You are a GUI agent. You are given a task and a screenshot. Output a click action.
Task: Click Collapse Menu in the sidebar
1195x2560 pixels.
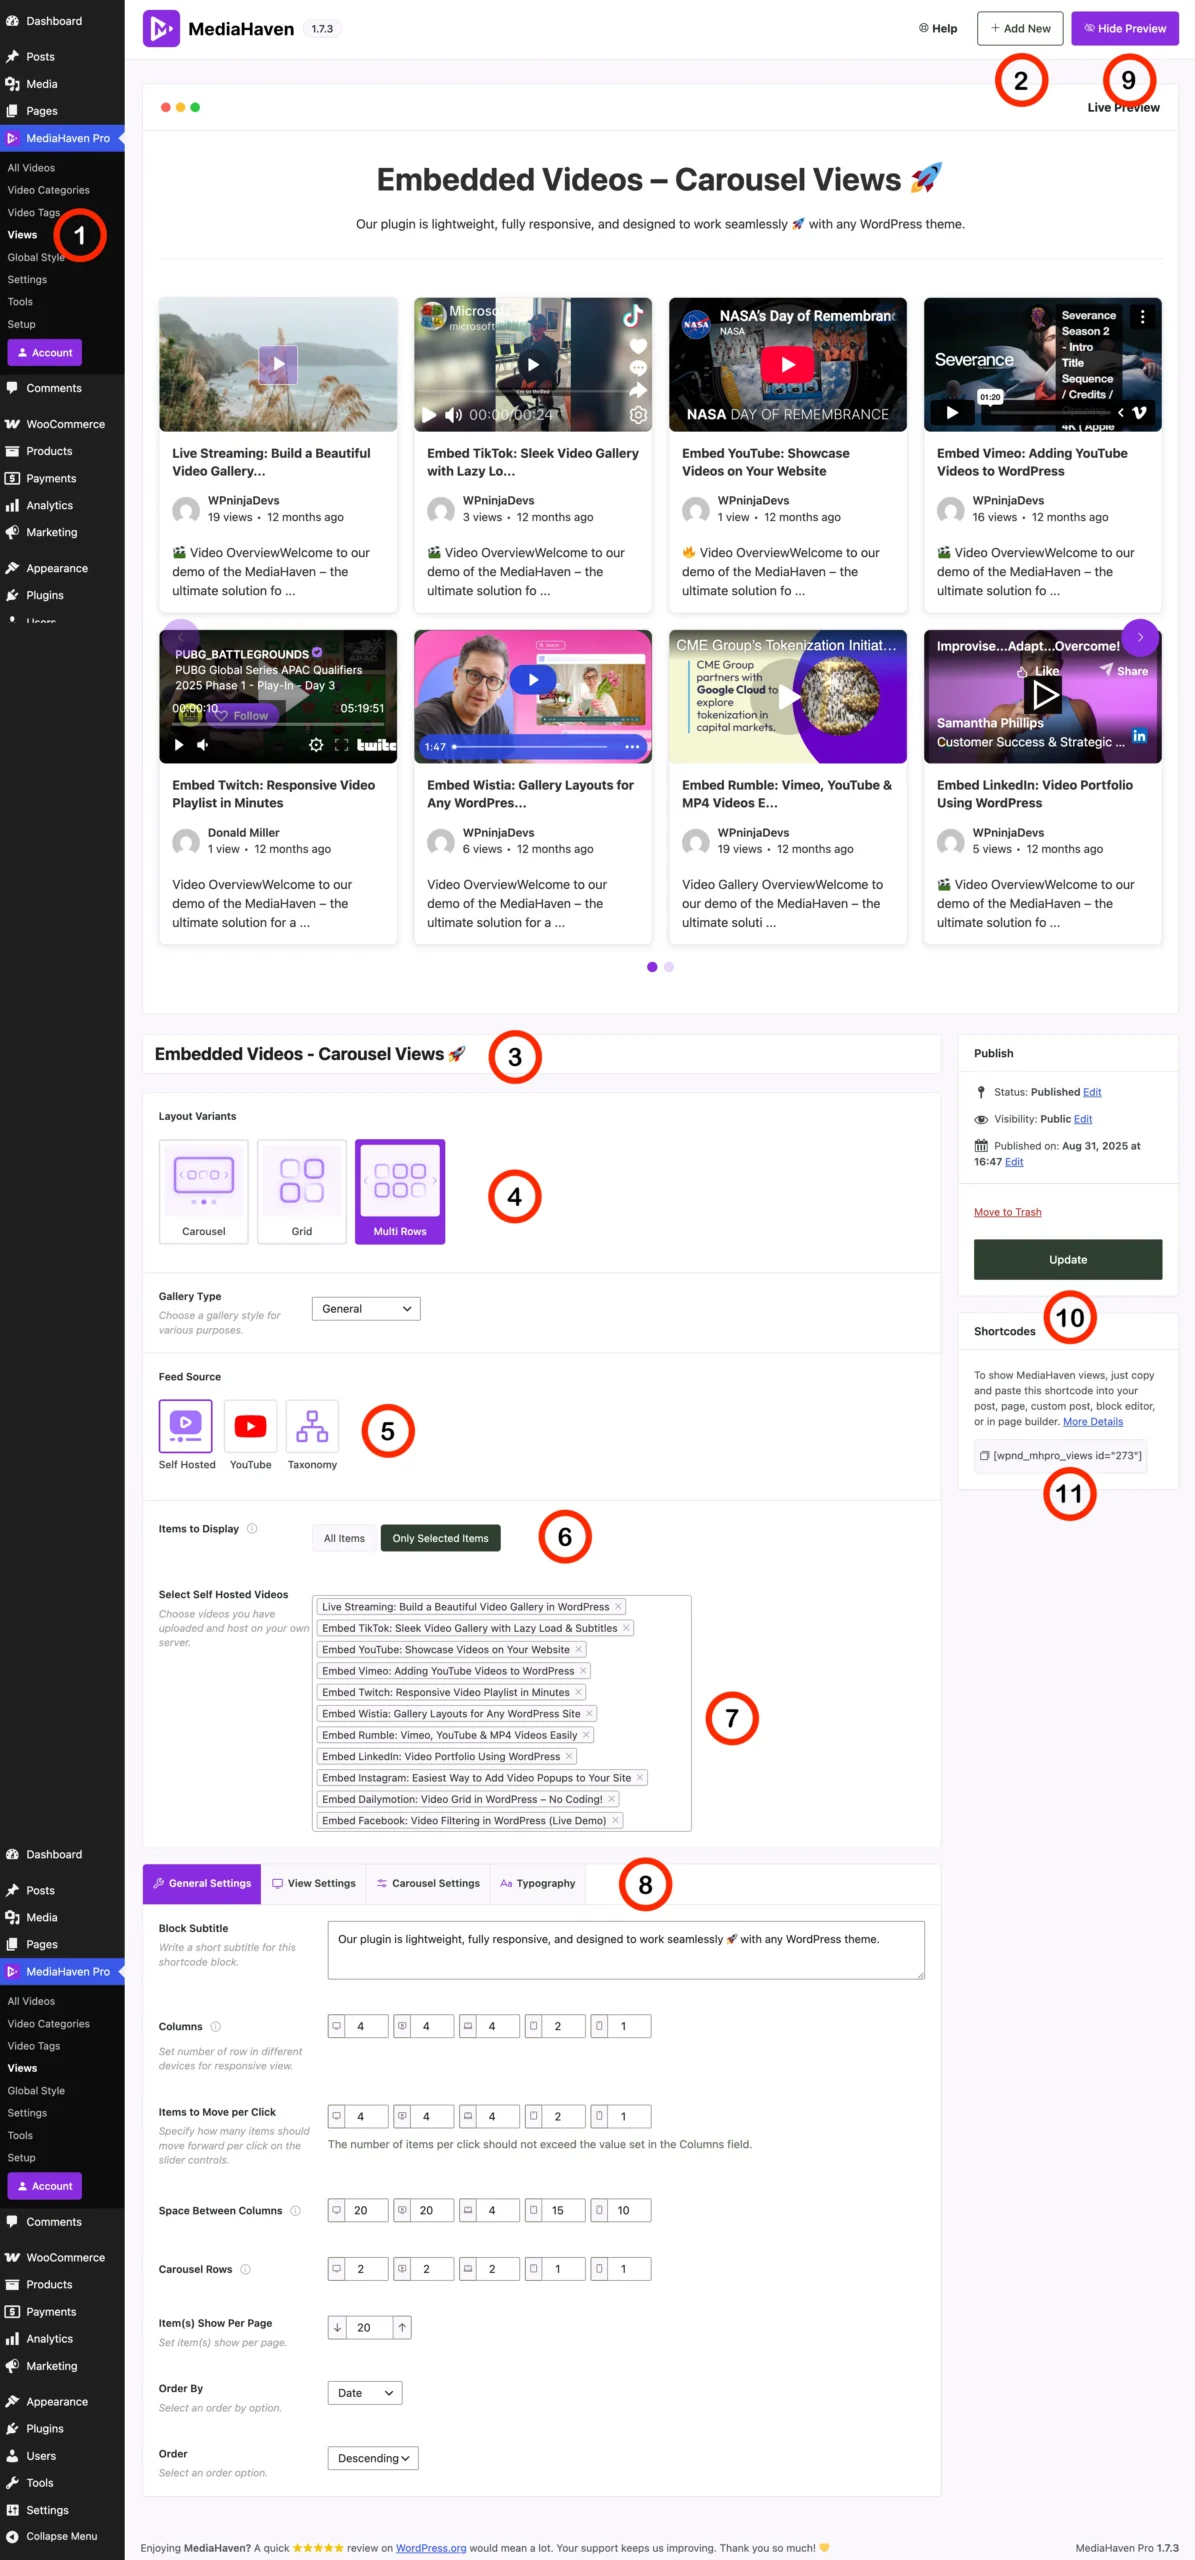(x=61, y=2536)
